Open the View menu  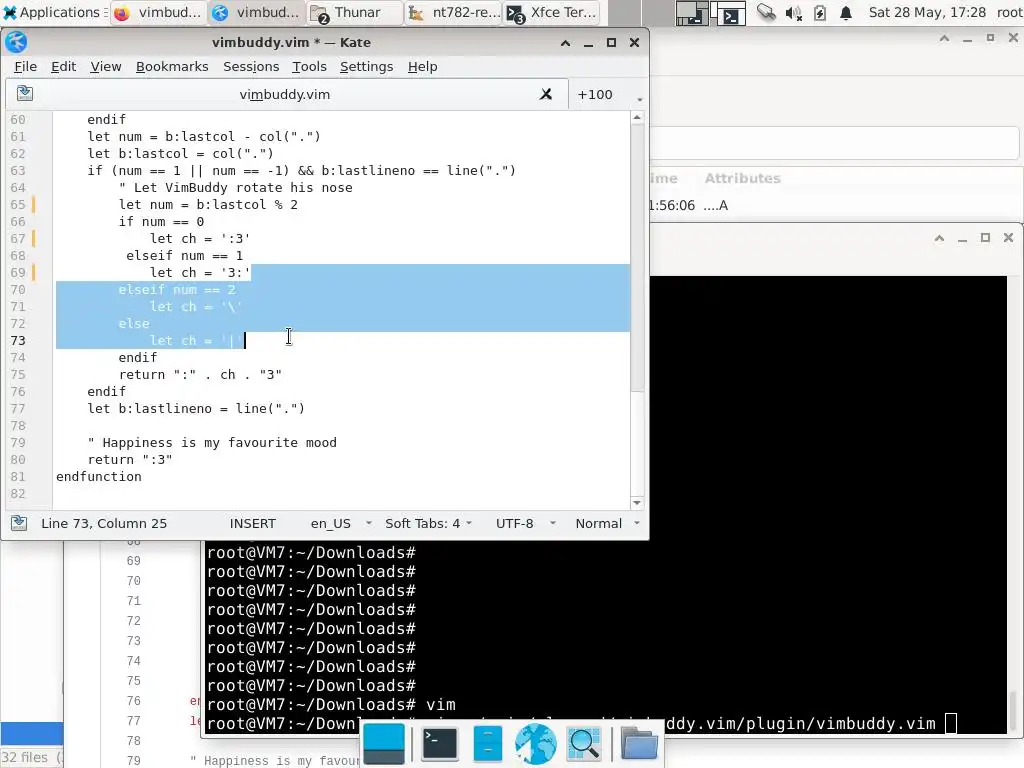tap(106, 67)
